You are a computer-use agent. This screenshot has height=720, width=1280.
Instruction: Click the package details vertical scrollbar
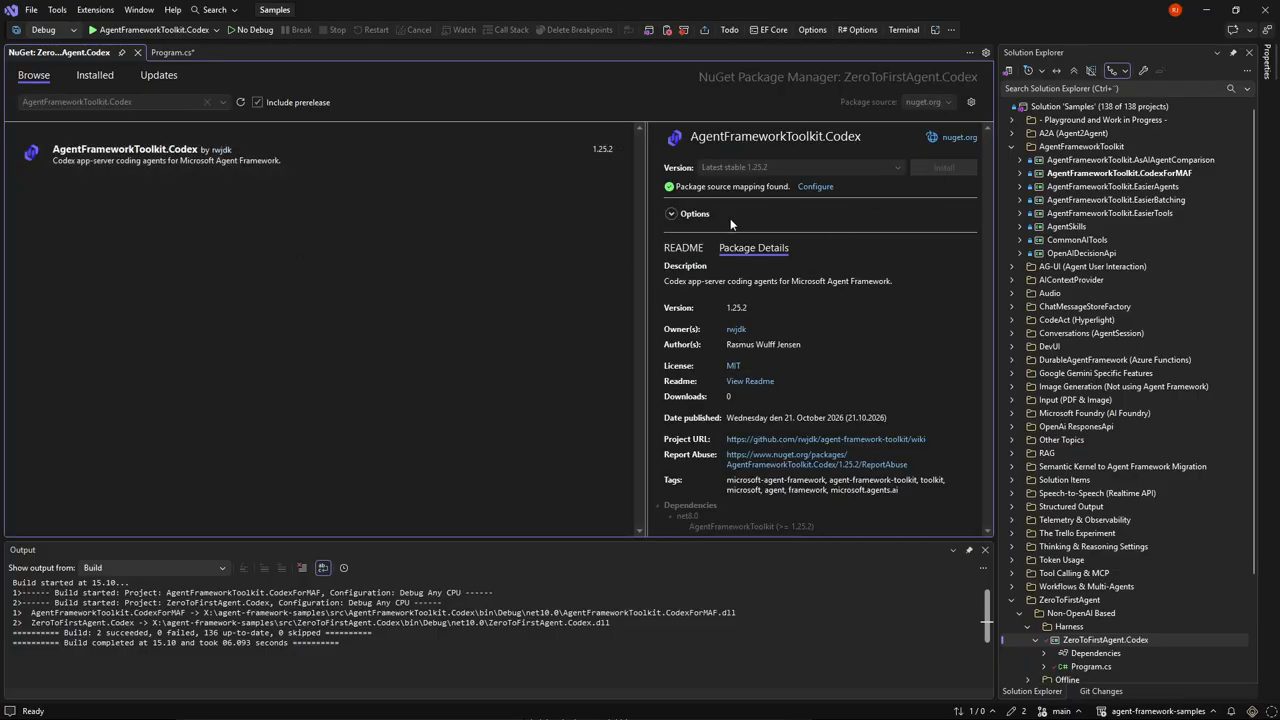point(988,328)
